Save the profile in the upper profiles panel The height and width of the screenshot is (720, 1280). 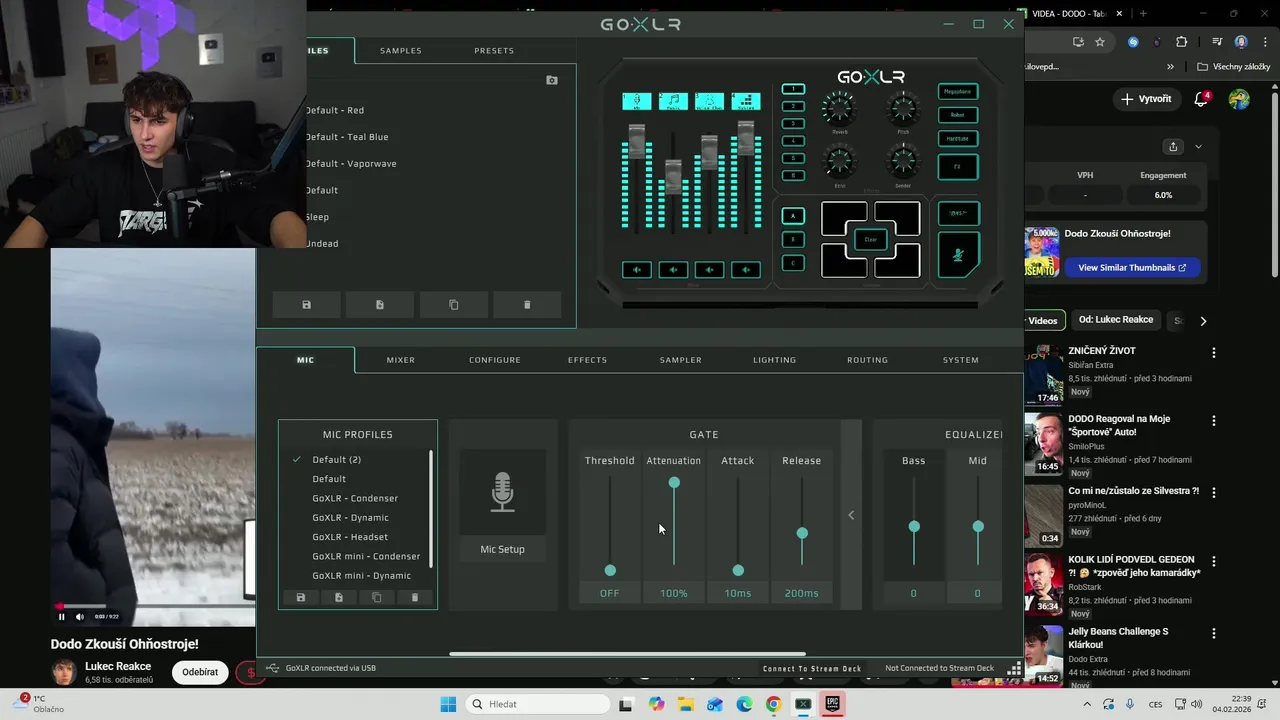(x=306, y=305)
